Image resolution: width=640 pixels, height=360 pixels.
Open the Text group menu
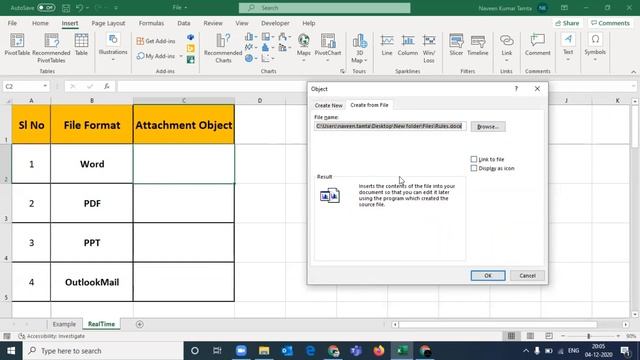(568, 48)
